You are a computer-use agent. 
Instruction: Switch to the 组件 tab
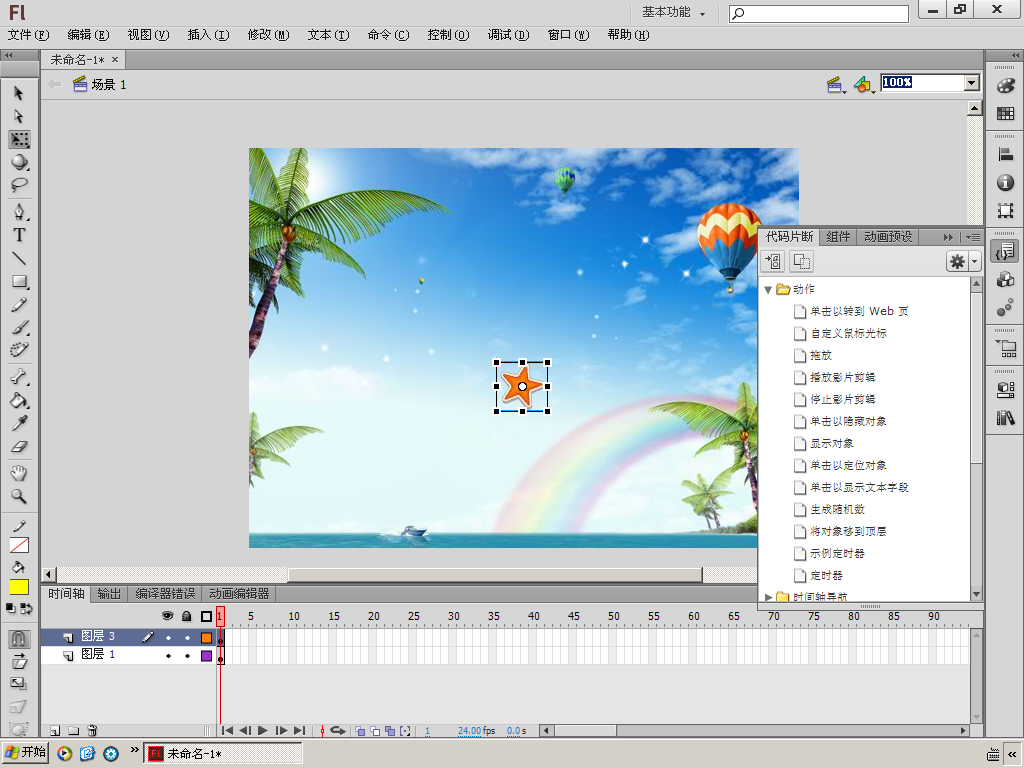tap(838, 236)
